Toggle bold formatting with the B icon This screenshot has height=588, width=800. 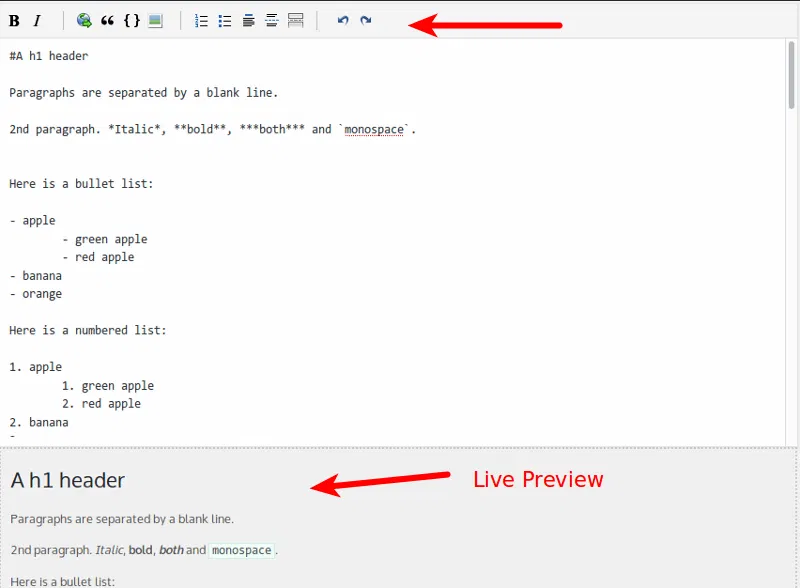(x=15, y=20)
